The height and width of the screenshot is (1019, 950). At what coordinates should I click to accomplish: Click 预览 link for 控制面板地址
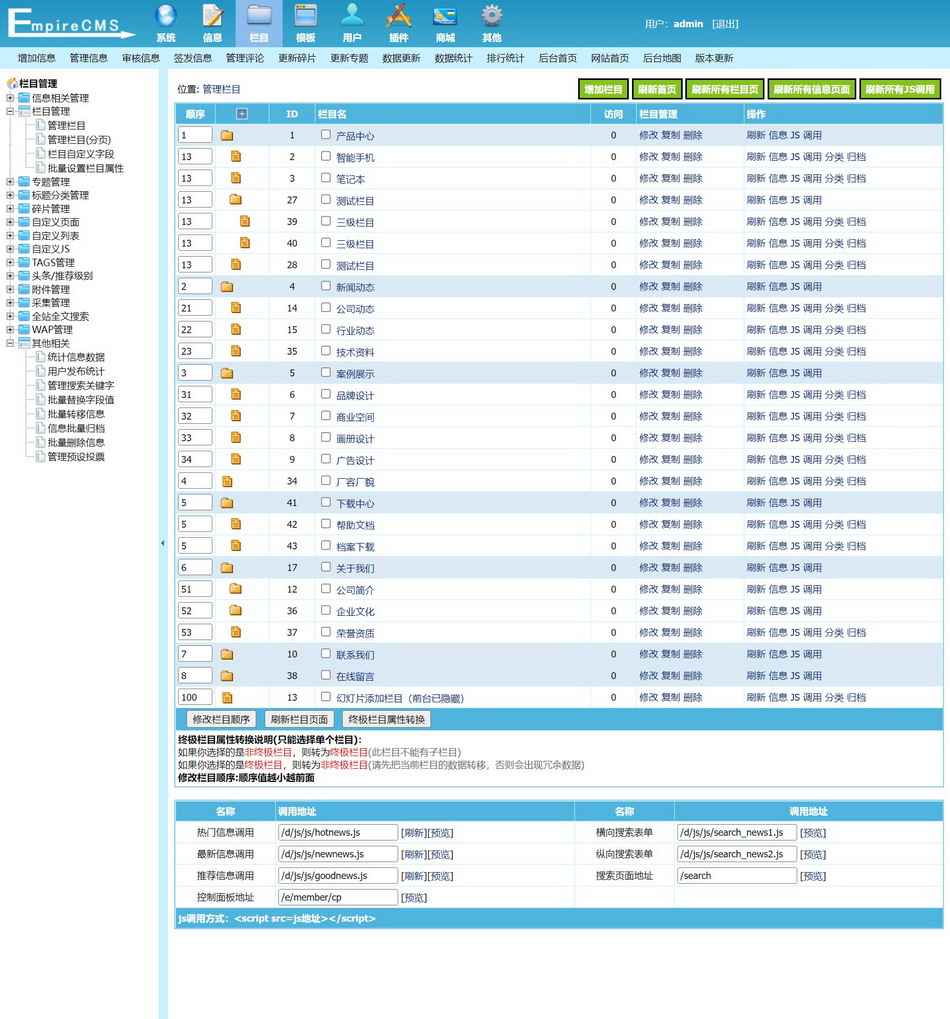click(x=414, y=897)
